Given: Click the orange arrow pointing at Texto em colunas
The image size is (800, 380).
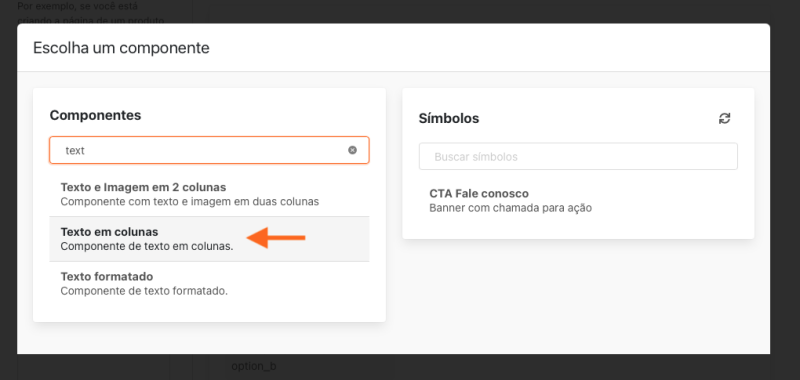Looking at the screenshot, I should pyautogui.click(x=276, y=238).
